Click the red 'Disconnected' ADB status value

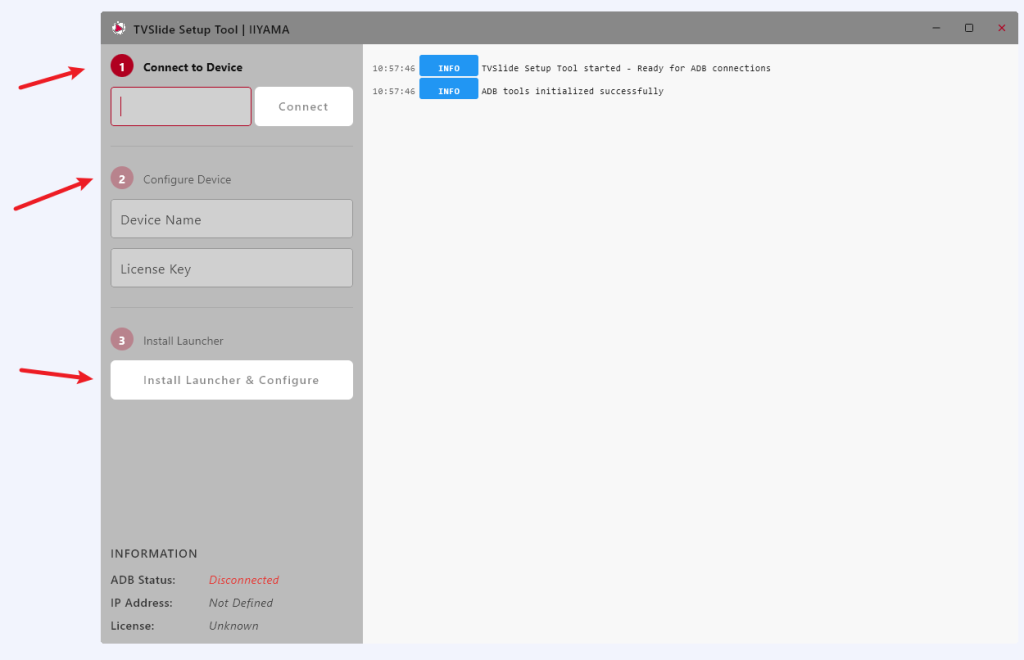click(x=244, y=580)
